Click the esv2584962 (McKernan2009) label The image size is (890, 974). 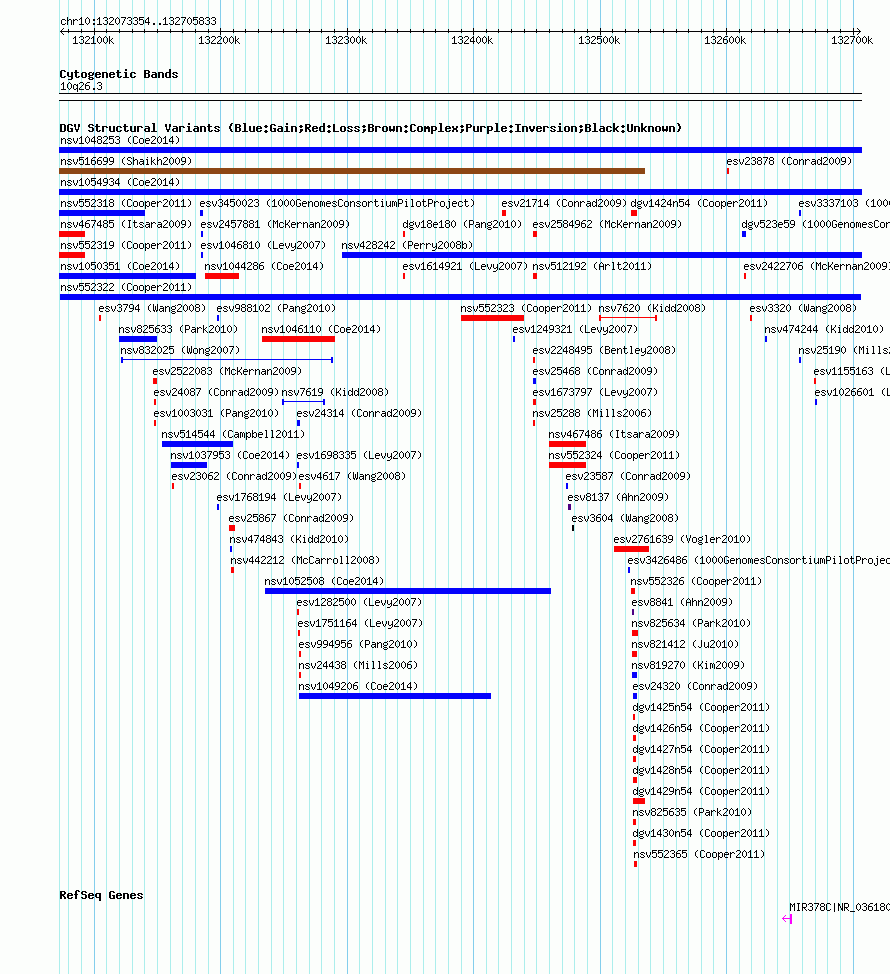607,224
